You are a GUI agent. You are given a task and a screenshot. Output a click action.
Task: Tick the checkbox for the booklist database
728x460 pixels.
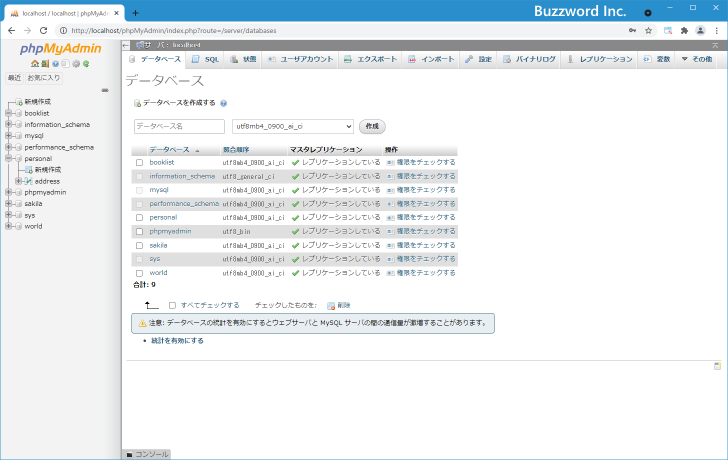(x=140, y=162)
